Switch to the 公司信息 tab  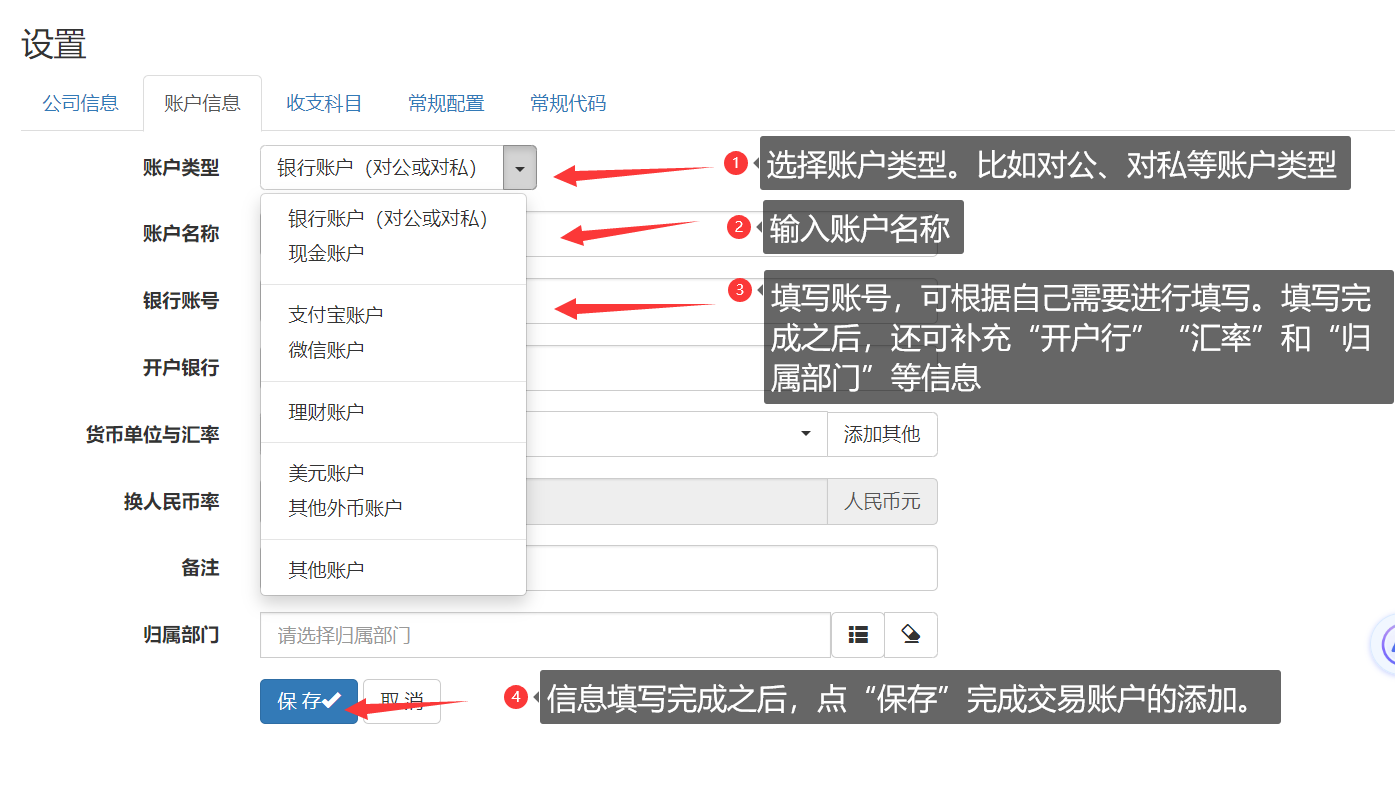coord(81,103)
